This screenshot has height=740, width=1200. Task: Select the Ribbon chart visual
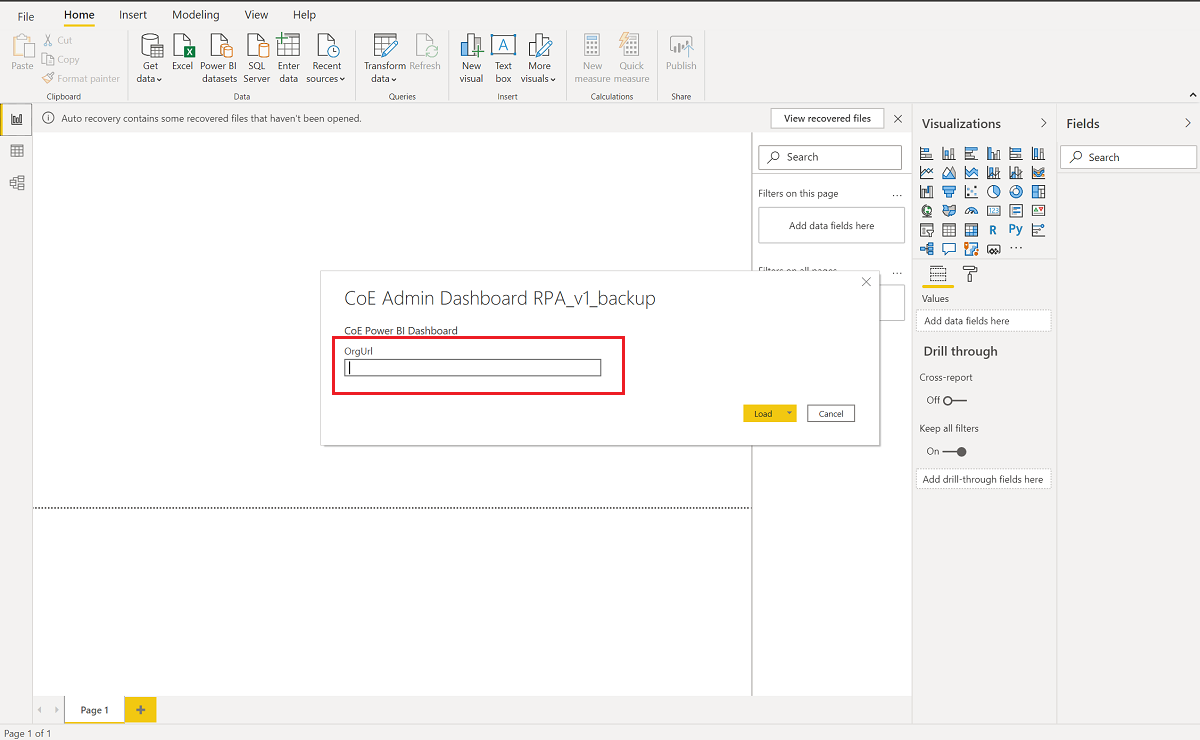point(1038,172)
